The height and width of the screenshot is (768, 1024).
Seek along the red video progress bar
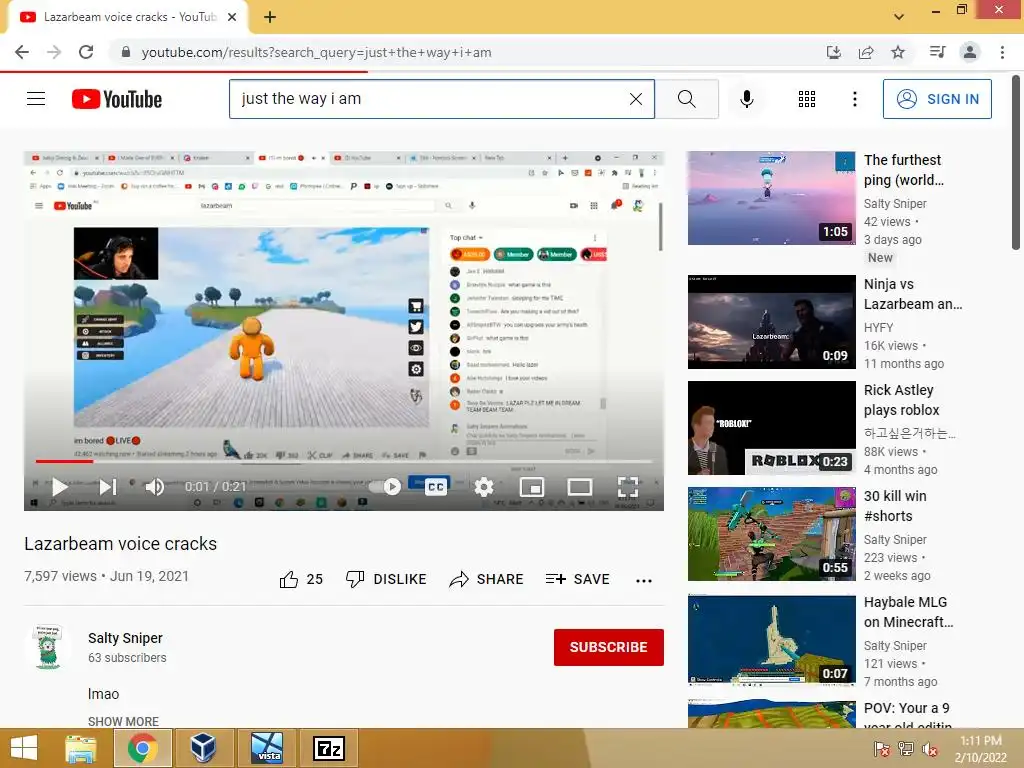[344, 461]
